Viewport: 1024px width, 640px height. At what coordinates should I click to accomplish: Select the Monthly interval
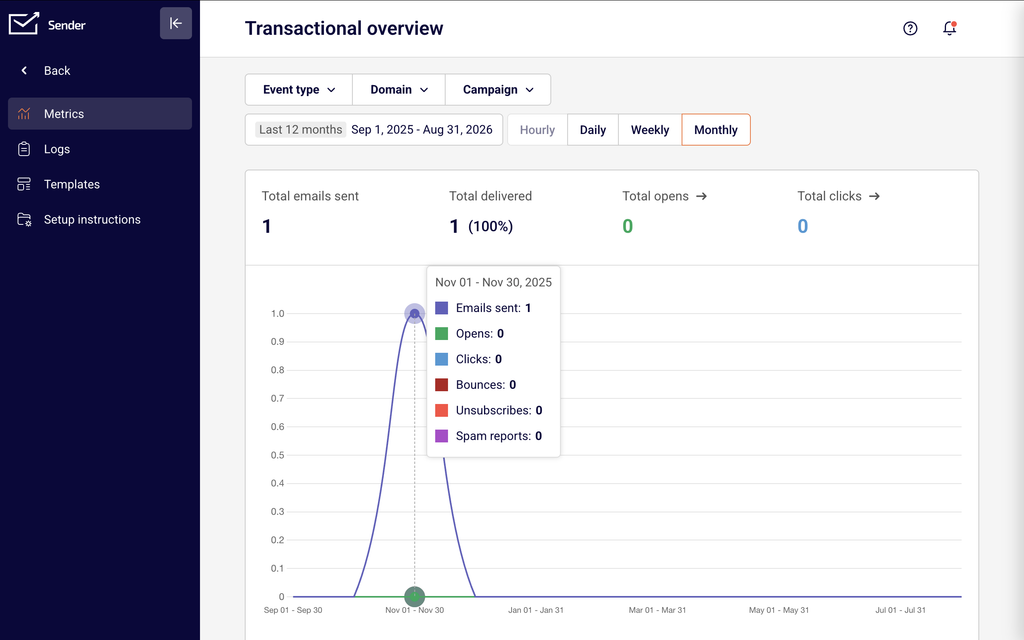716,130
